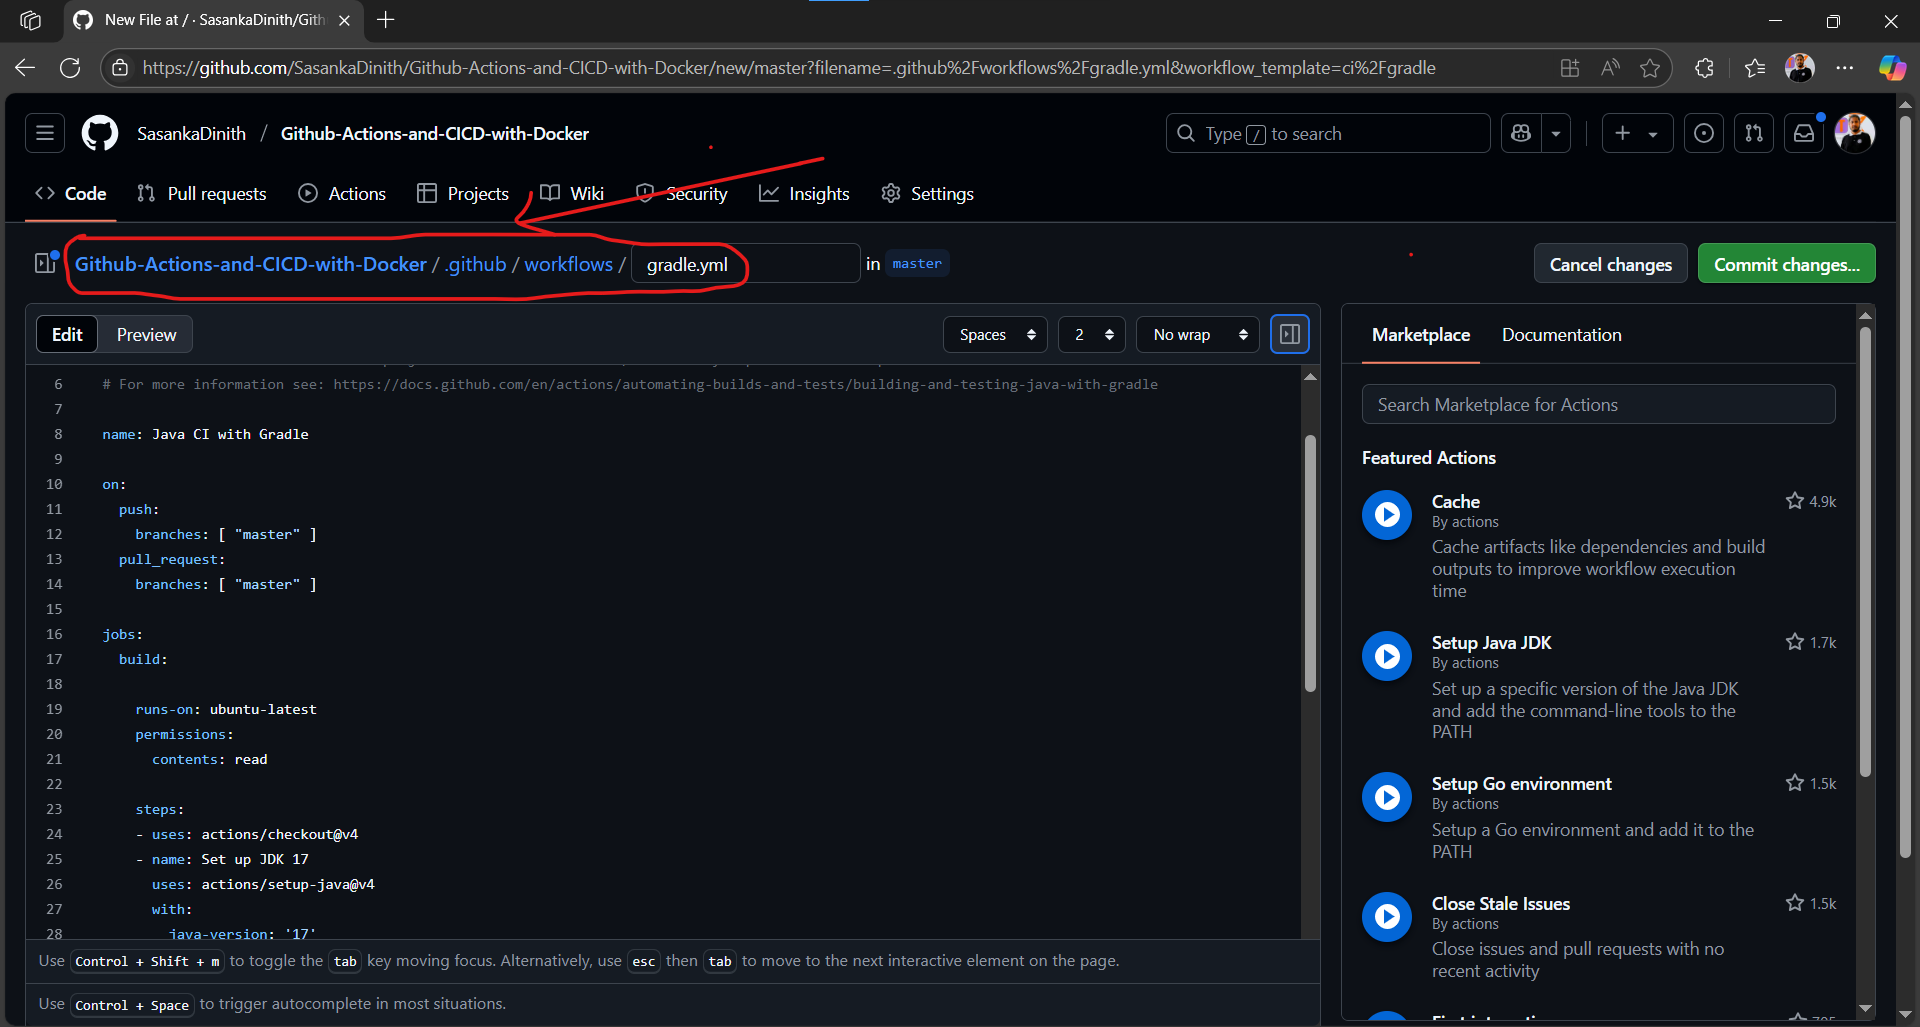Open notifications inbox icon
The image size is (1920, 1027).
(1804, 133)
